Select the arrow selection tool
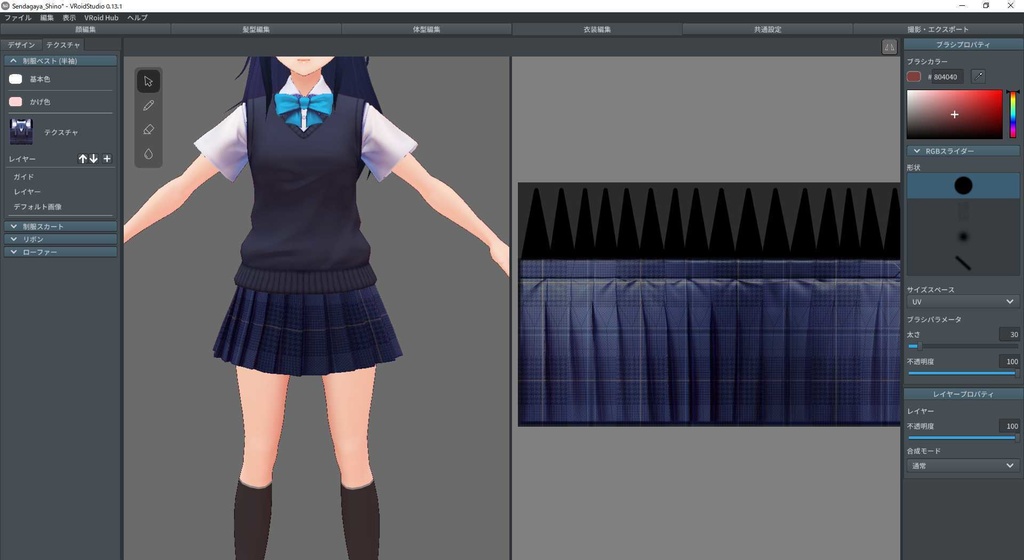 click(x=148, y=81)
